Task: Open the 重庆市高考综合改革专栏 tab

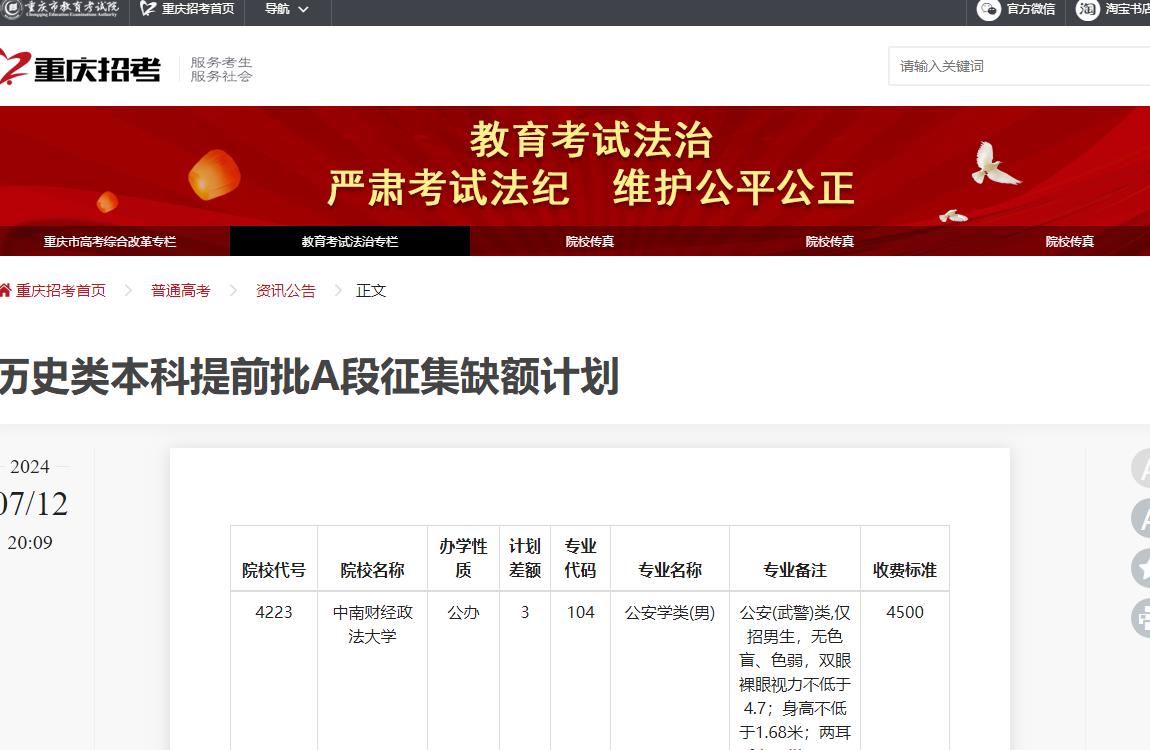Action: [110, 242]
